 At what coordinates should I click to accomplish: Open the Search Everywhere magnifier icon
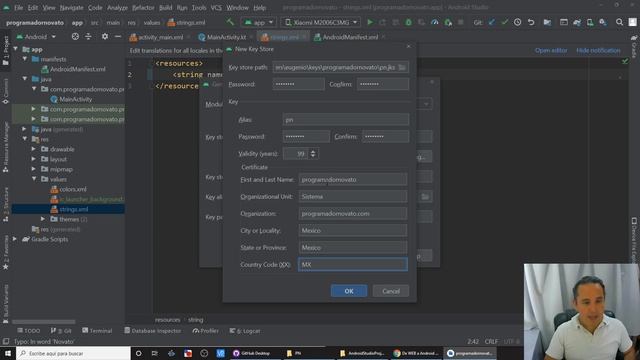[x=619, y=22]
